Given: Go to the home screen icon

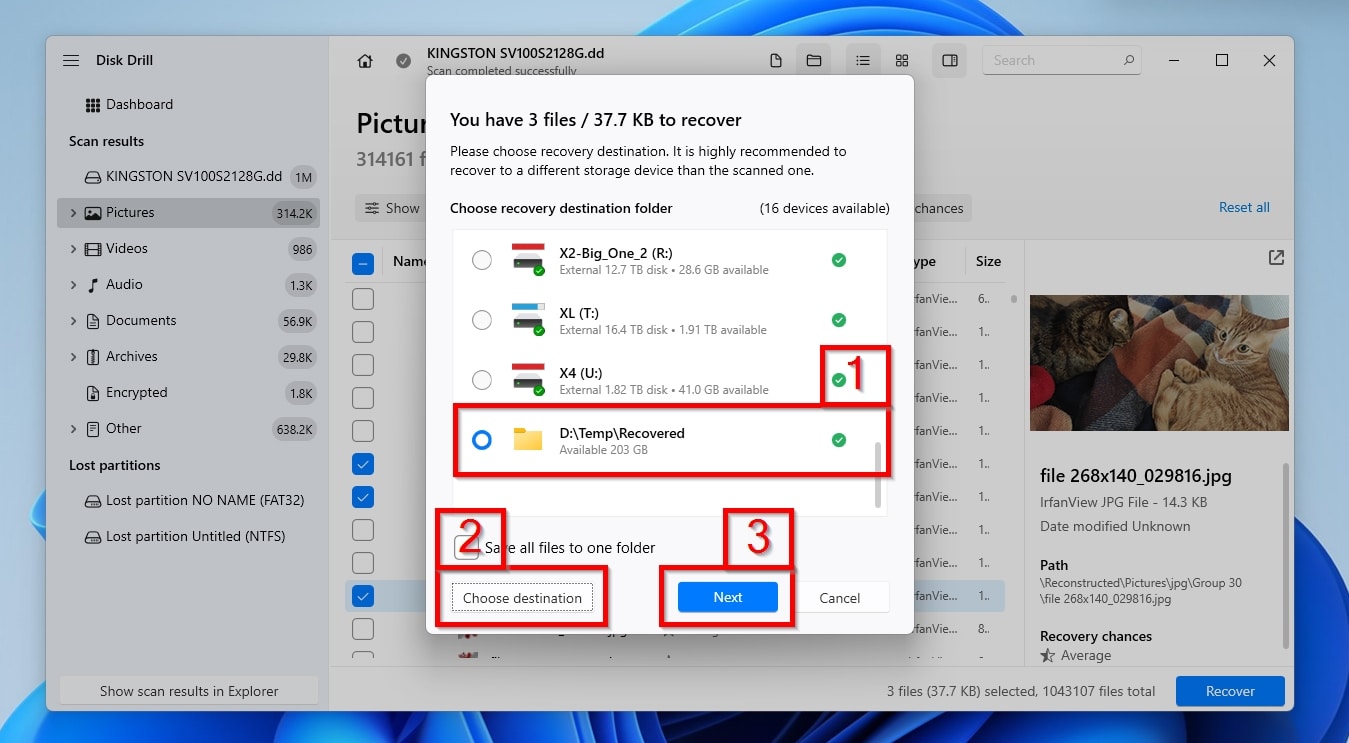Looking at the screenshot, I should tap(365, 61).
